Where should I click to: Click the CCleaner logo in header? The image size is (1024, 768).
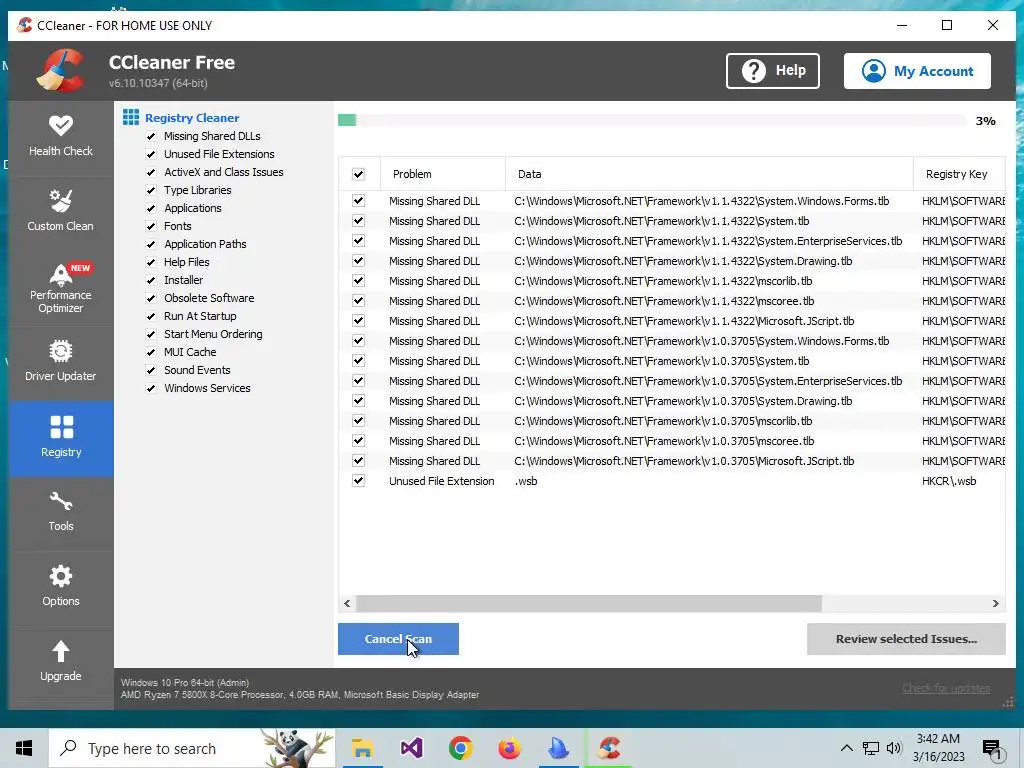coord(60,71)
